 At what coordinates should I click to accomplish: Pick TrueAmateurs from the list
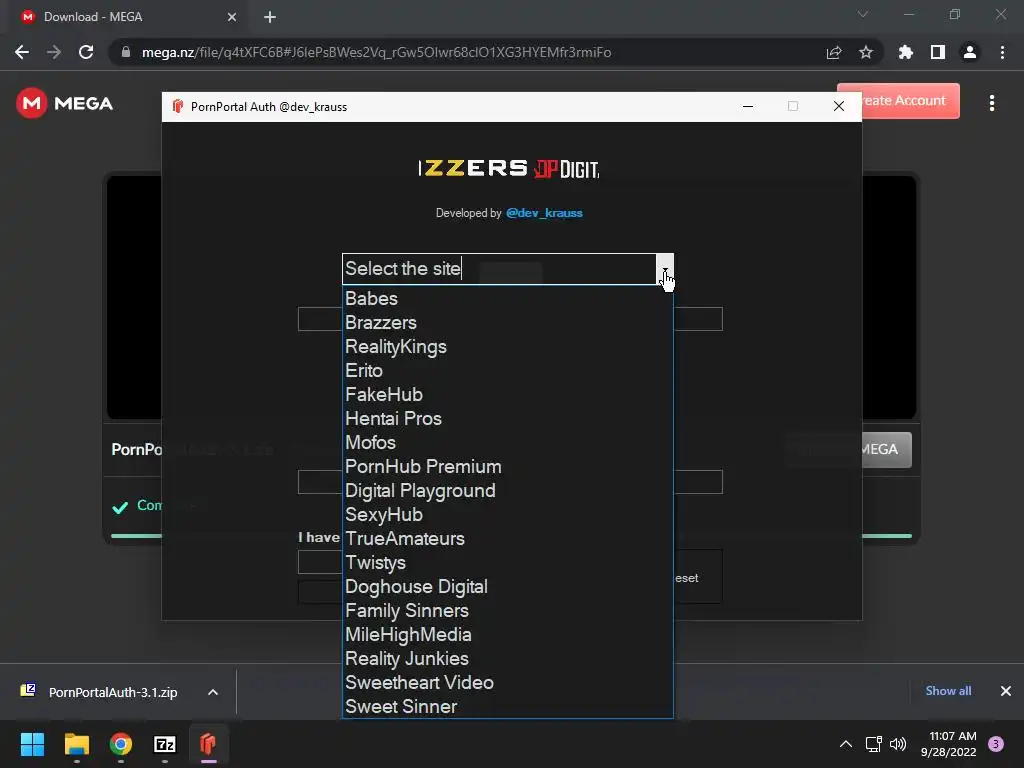click(x=507, y=539)
